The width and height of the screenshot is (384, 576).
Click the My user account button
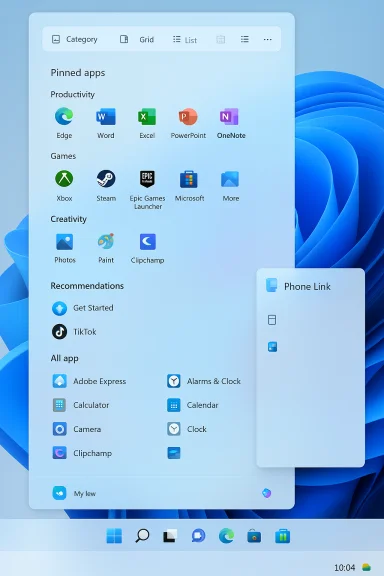tap(74, 493)
